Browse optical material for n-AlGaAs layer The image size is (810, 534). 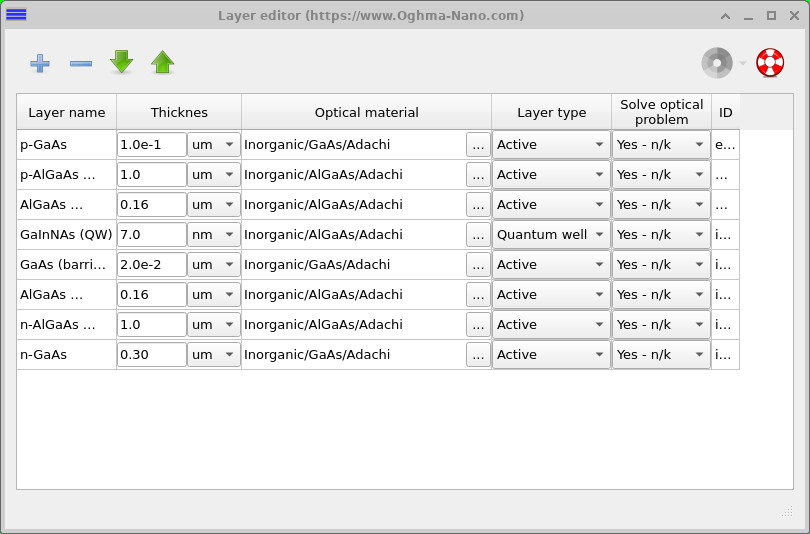pos(478,324)
